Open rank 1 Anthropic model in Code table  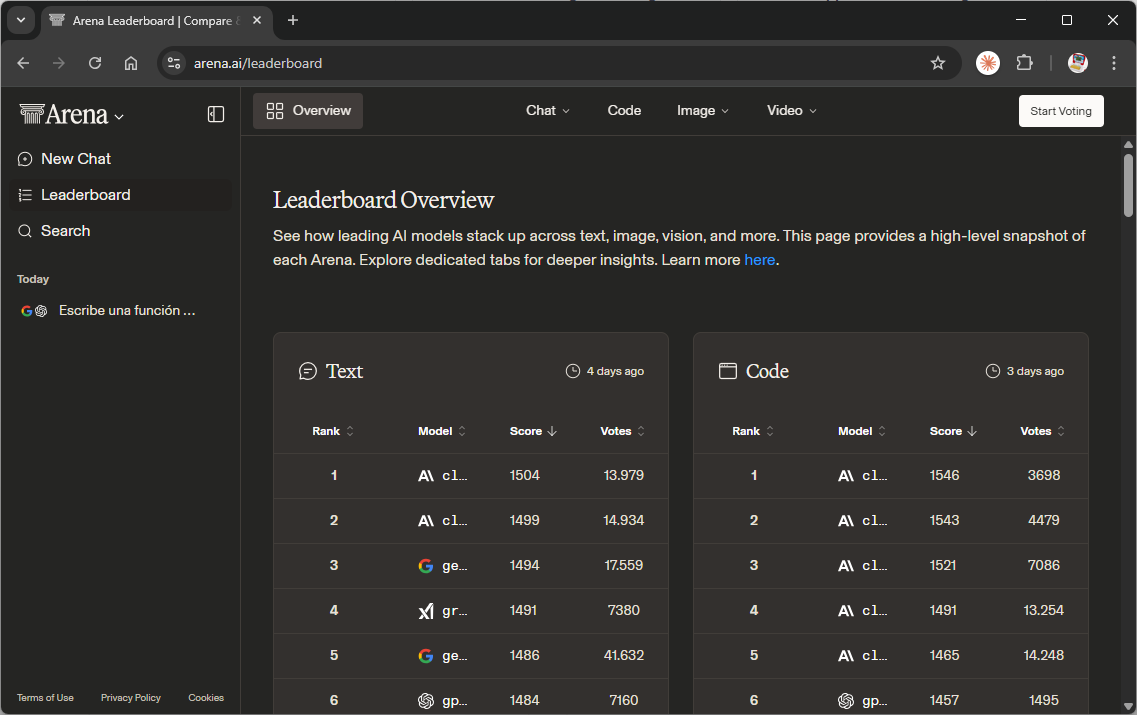click(x=863, y=476)
